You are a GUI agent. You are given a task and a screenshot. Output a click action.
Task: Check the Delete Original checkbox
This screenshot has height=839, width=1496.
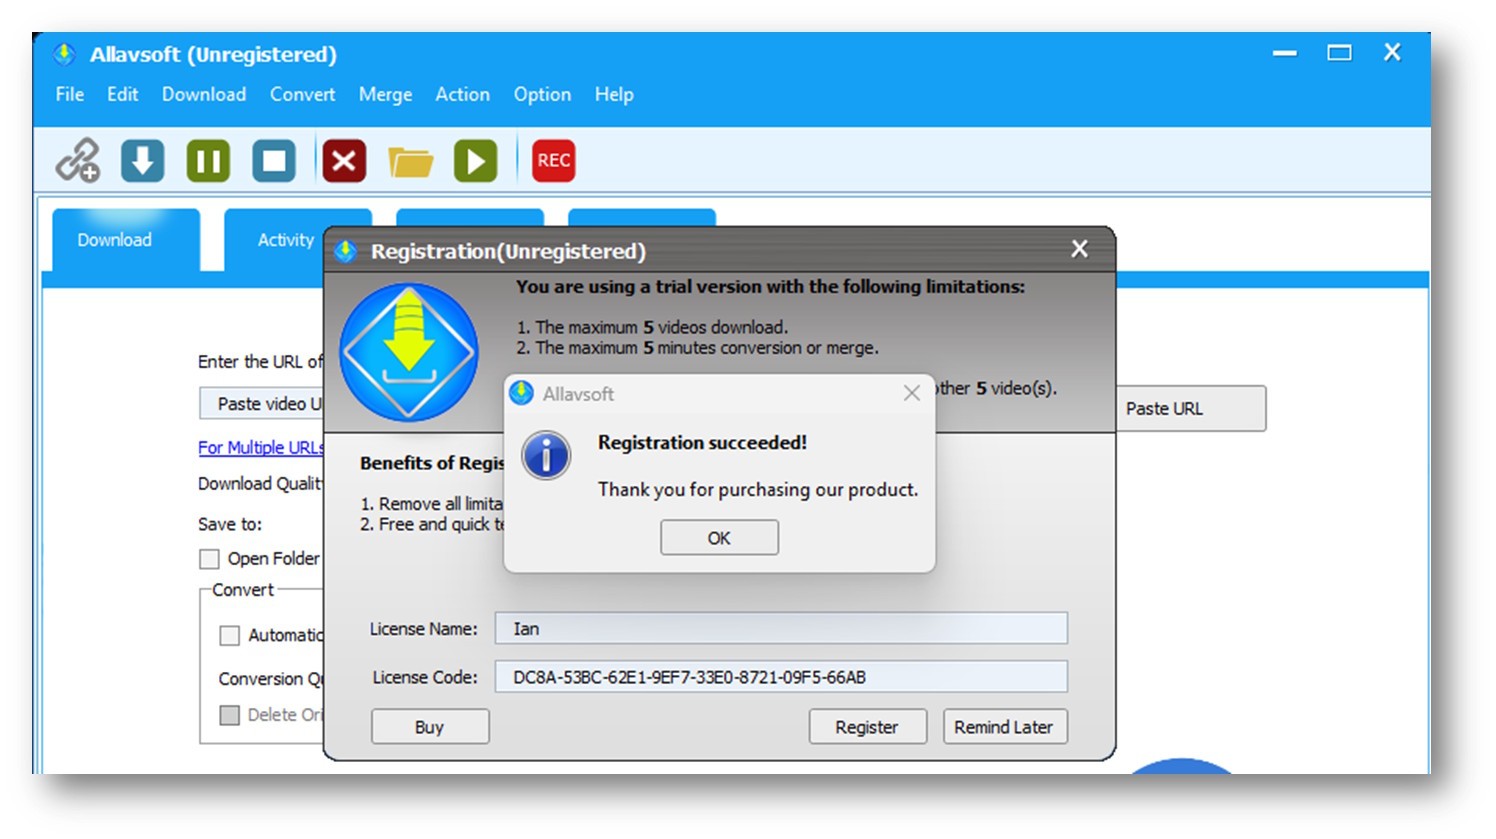230,715
